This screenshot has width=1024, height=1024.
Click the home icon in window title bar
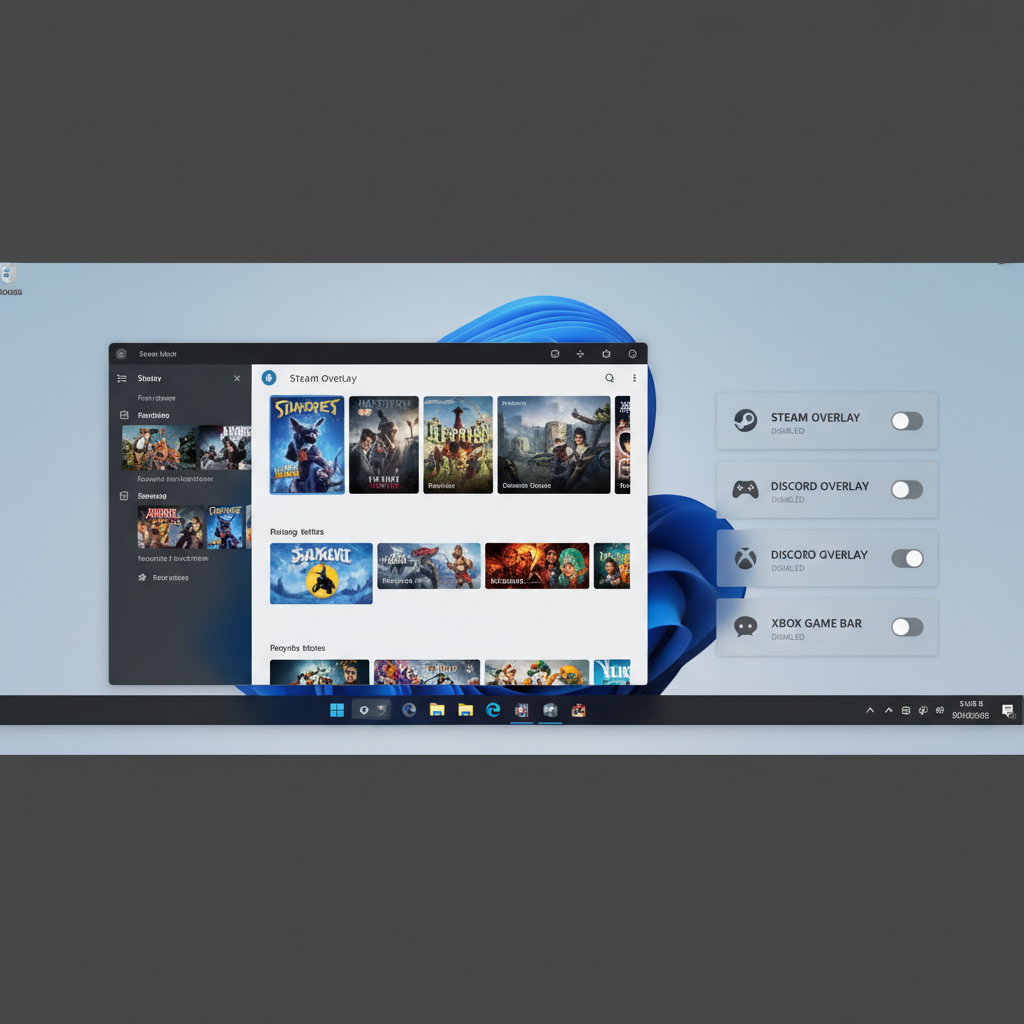(x=121, y=354)
